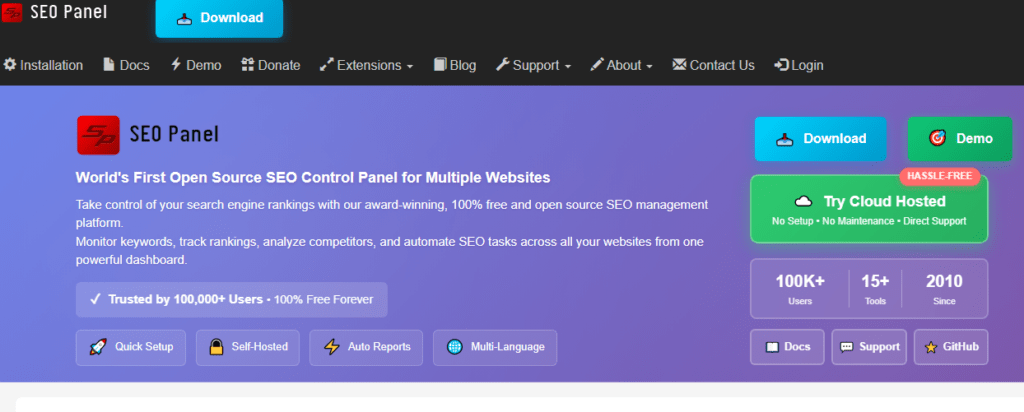This screenshot has height=412, width=1024.
Task: Open the Donate menu item
Action: [x=270, y=65]
